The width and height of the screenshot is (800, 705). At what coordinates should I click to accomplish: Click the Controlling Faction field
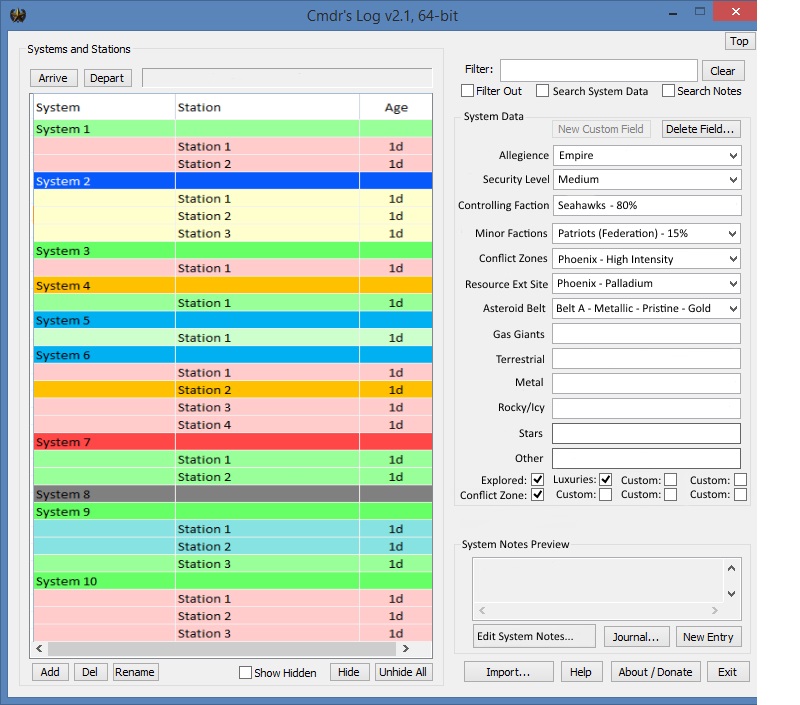(x=647, y=206)
